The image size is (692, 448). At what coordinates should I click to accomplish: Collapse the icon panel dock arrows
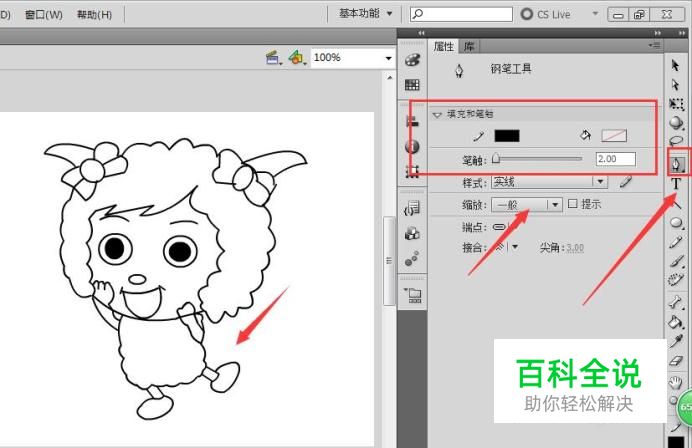pos(421,33)
